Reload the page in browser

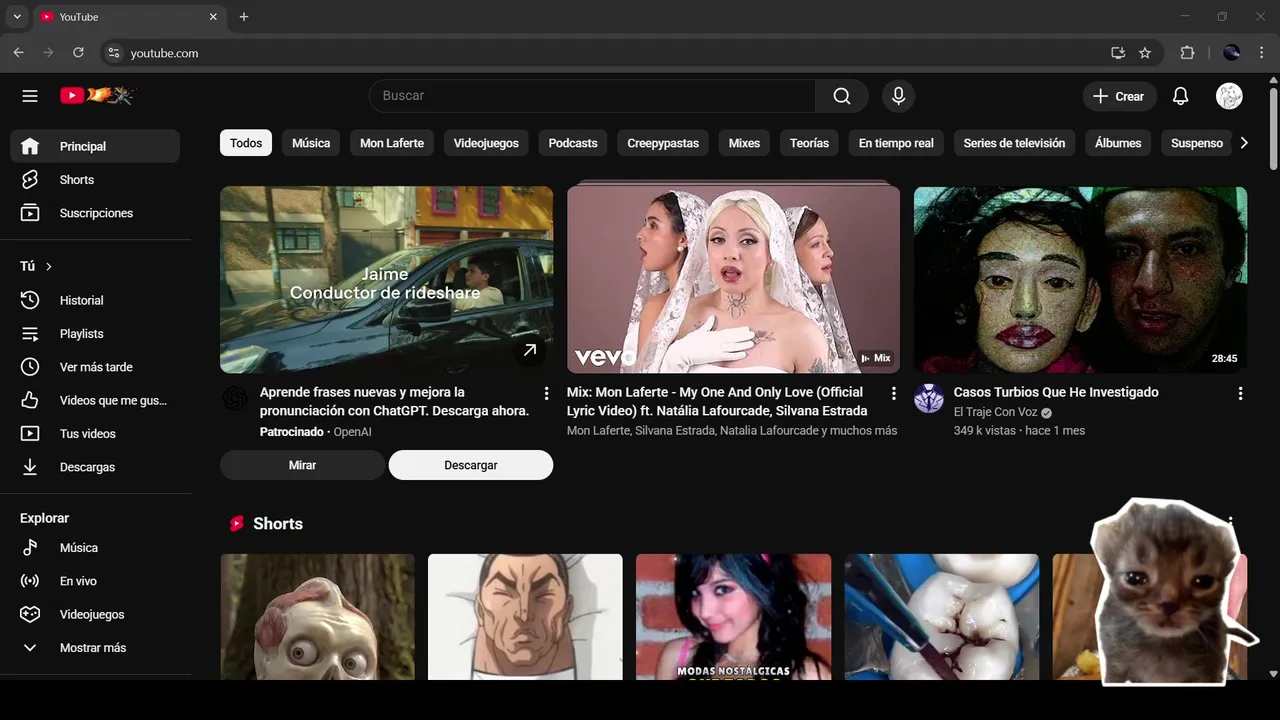click(x=78, y=53)
